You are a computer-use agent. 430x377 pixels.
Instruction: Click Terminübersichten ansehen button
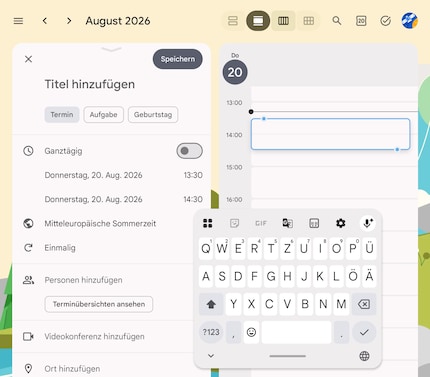99,304
